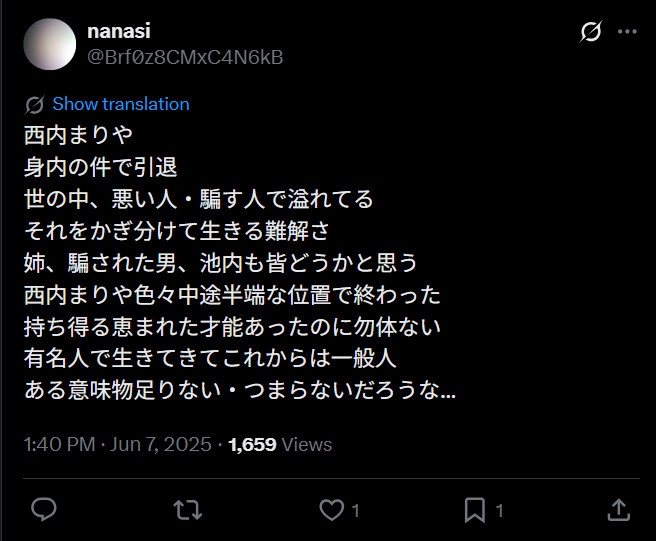
Task: Click the bookmark count number
Action: tap(499, 511)
